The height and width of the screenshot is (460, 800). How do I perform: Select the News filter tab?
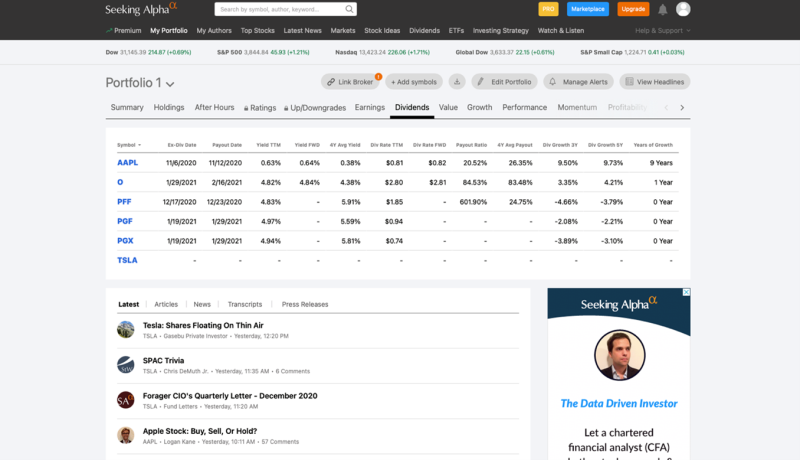[202, 304]
